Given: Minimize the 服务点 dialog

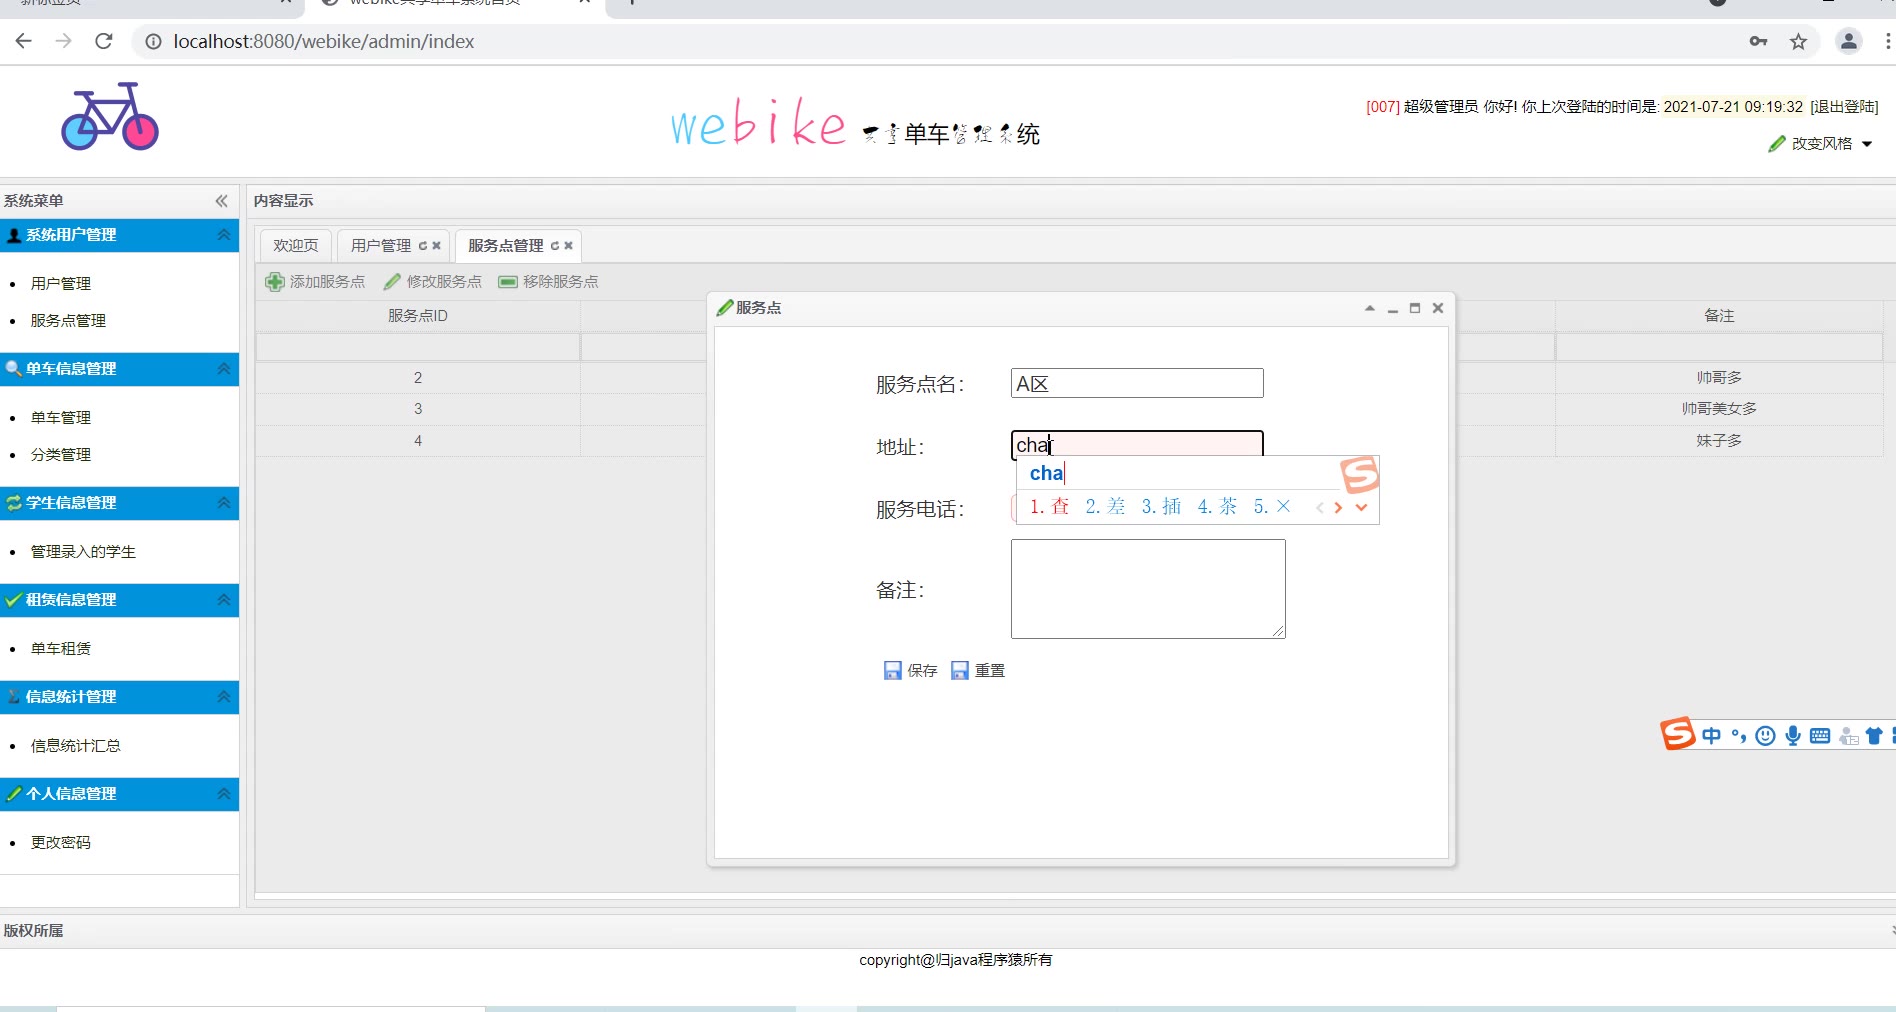Looking at the screenshot, I should 1393,308.
